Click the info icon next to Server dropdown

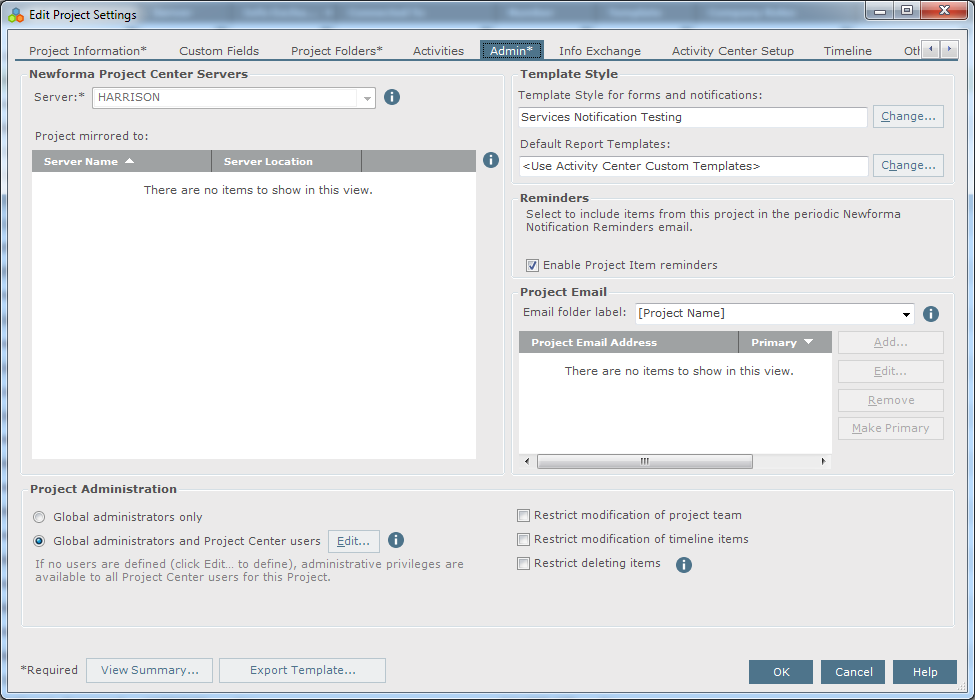(392, 97)
